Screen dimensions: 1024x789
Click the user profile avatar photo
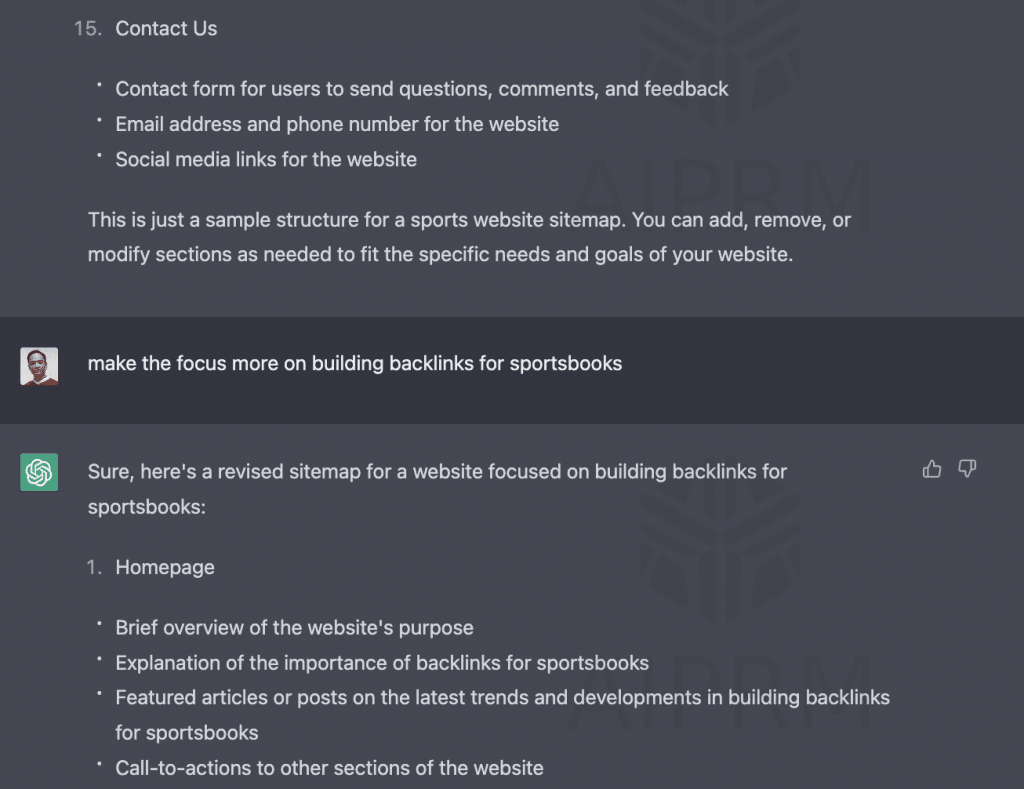[x=39, y=366]
